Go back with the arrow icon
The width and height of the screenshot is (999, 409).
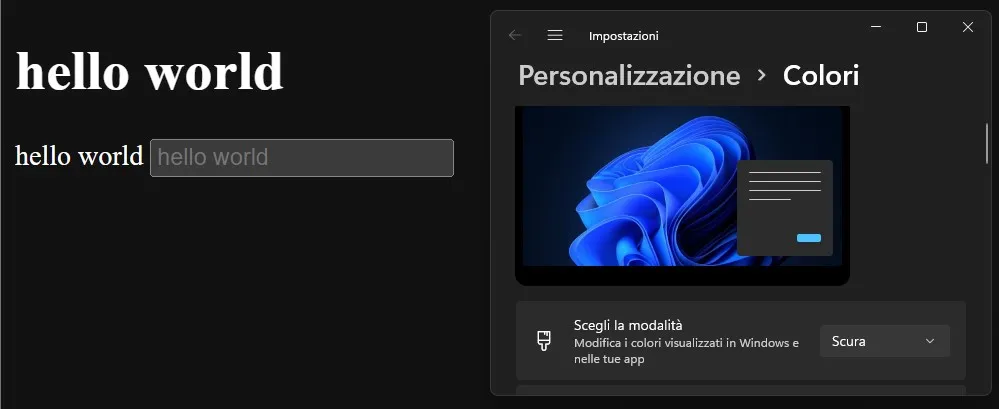(515, 36)
